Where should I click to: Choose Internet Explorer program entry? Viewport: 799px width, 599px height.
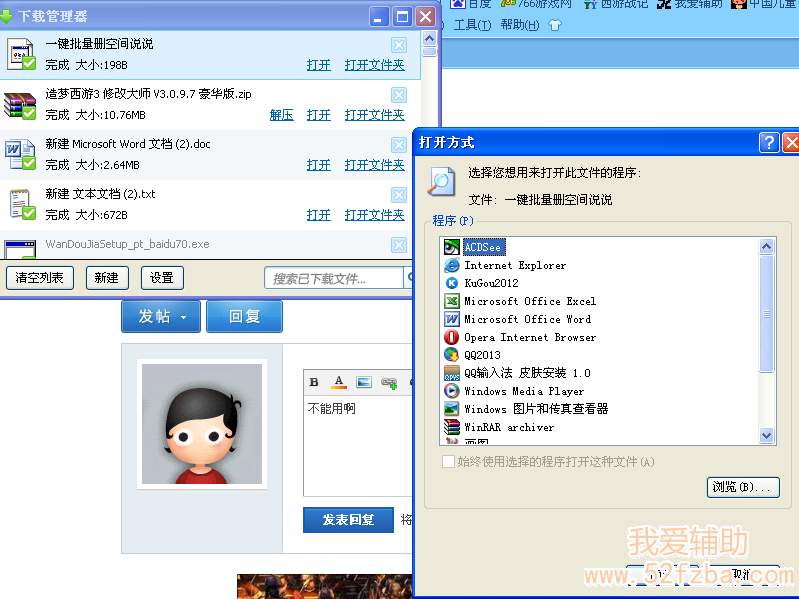coord(515,265)
